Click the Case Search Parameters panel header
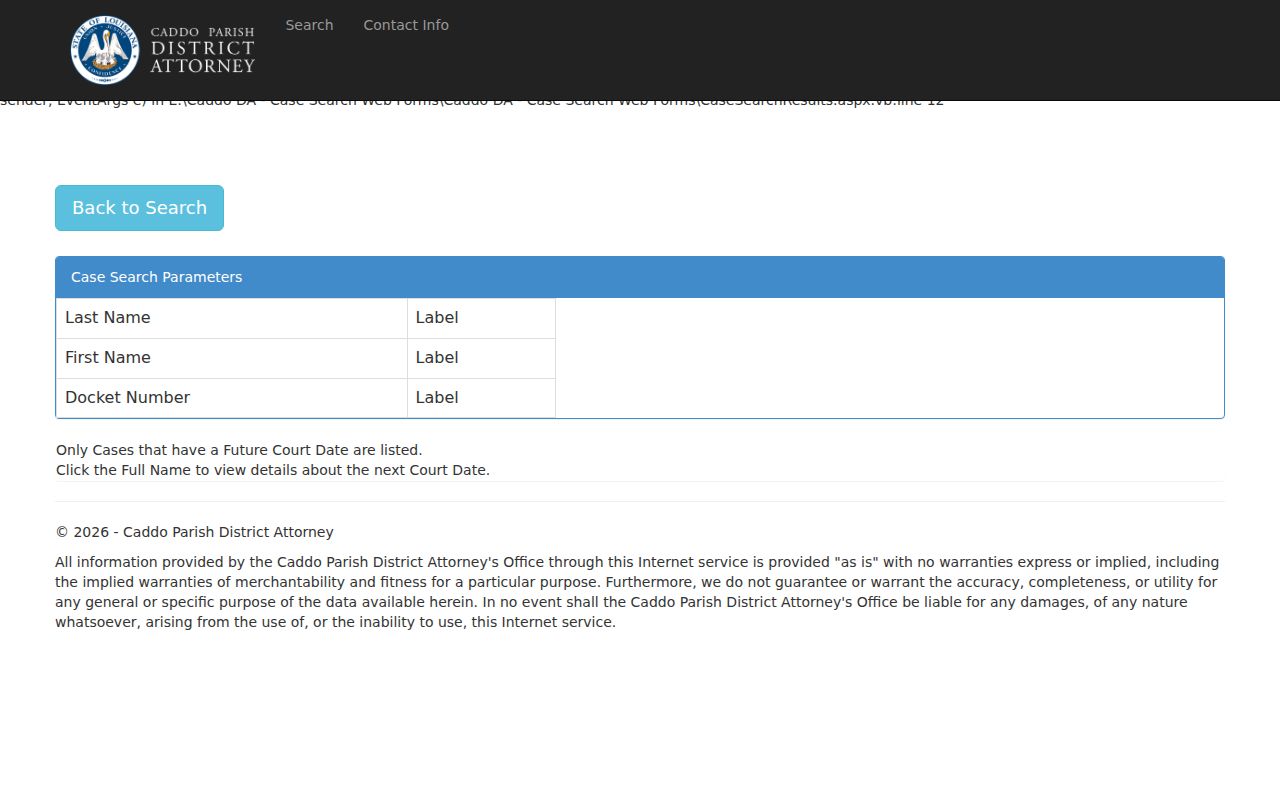 click(640, 277)
